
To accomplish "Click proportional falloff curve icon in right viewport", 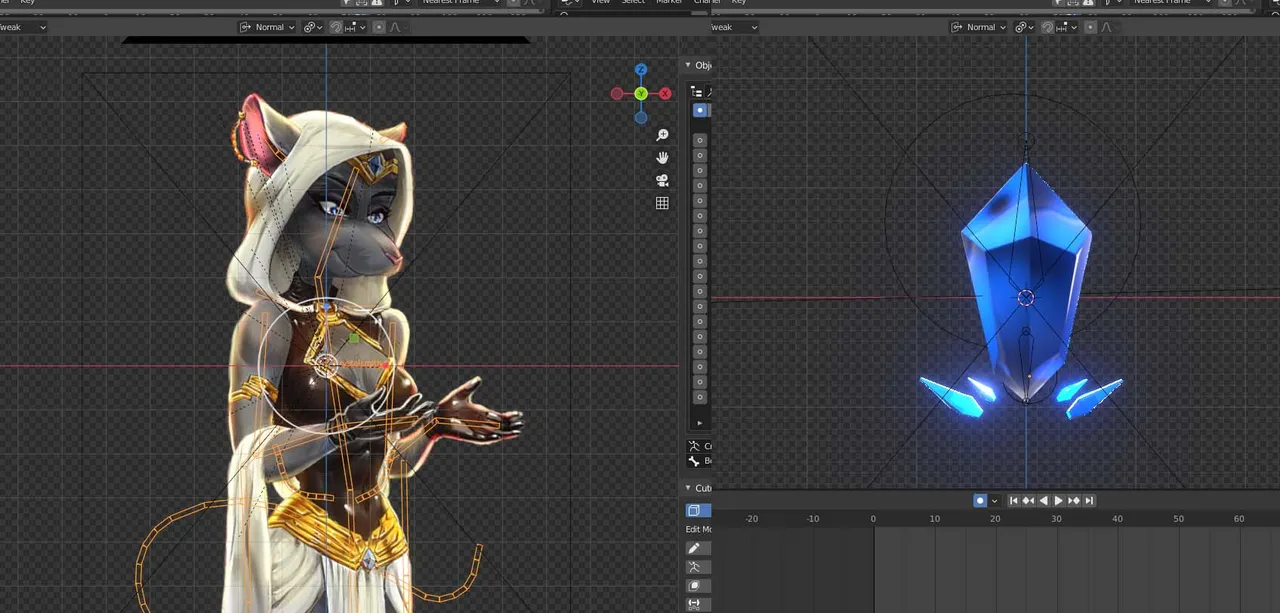I will point(1106,27).
